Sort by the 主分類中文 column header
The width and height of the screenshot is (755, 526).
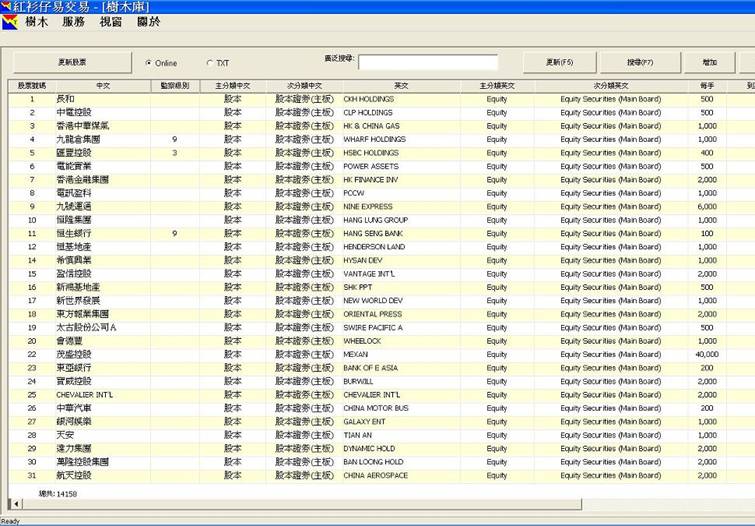point(233,86)
